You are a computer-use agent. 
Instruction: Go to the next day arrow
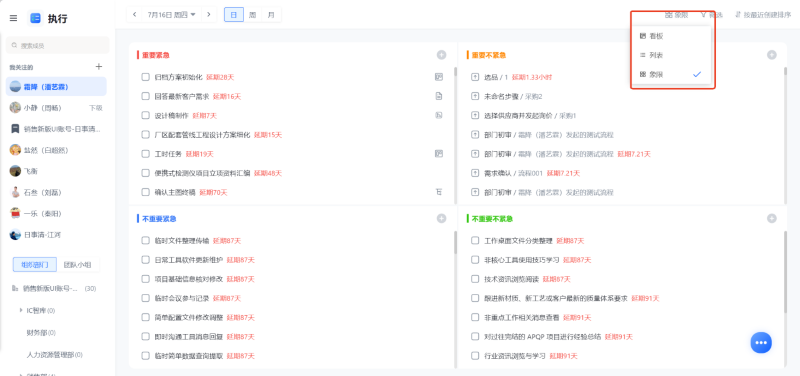[208, 15]
